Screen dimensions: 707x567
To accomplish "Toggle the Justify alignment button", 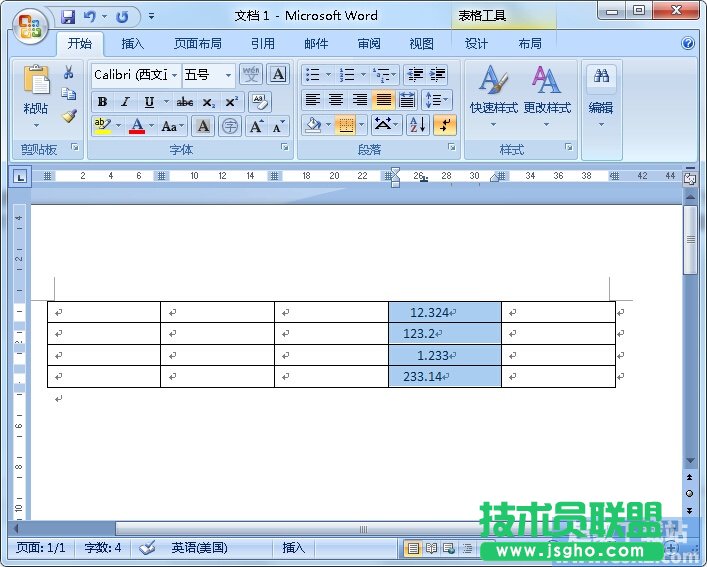I will coord(384,100).
